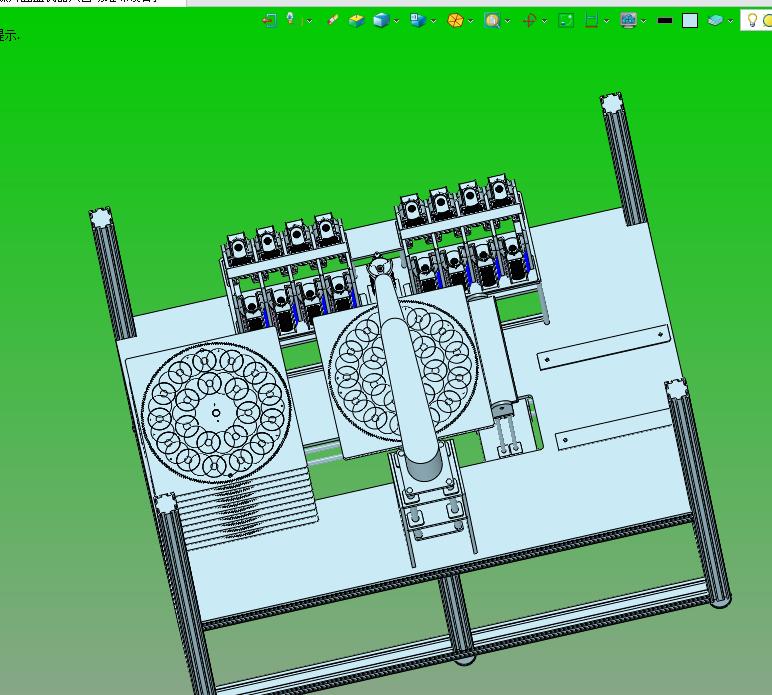
Task: Click the blue shaded cube rendering icon
Action: (381, 20)
